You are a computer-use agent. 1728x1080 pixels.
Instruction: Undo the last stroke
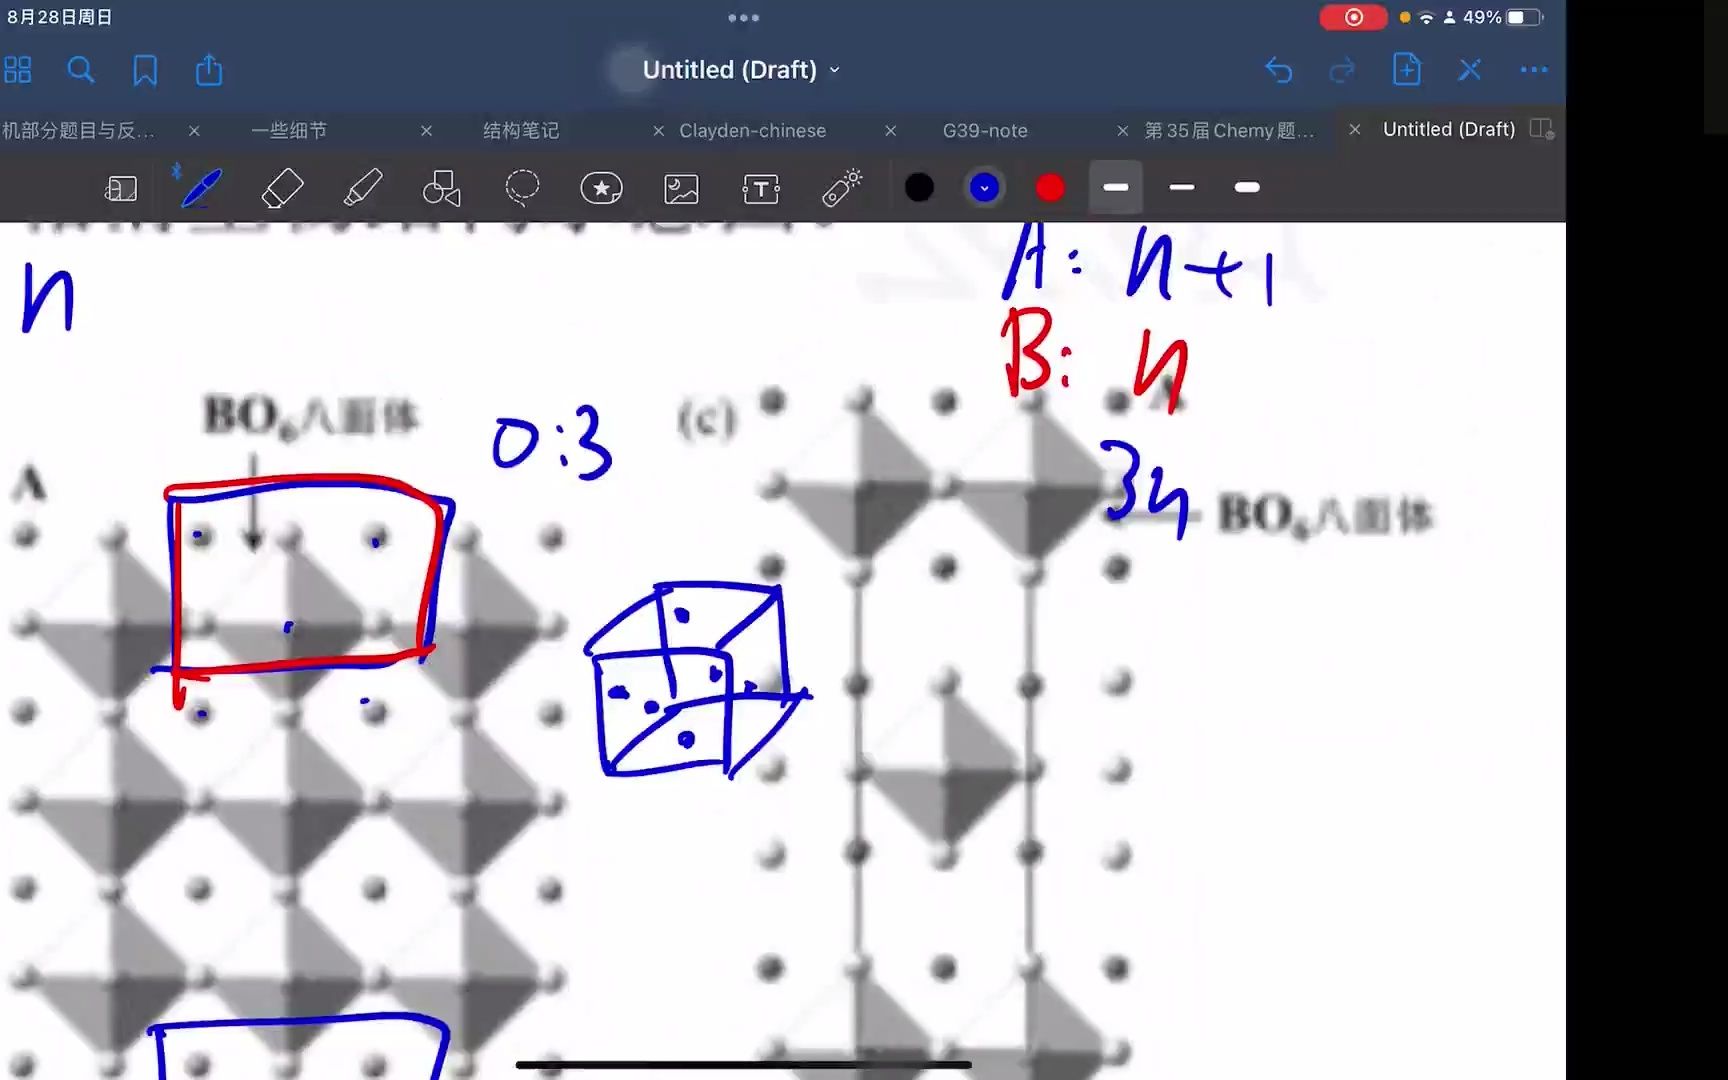pyautogui.click(x=1279, y=70)
